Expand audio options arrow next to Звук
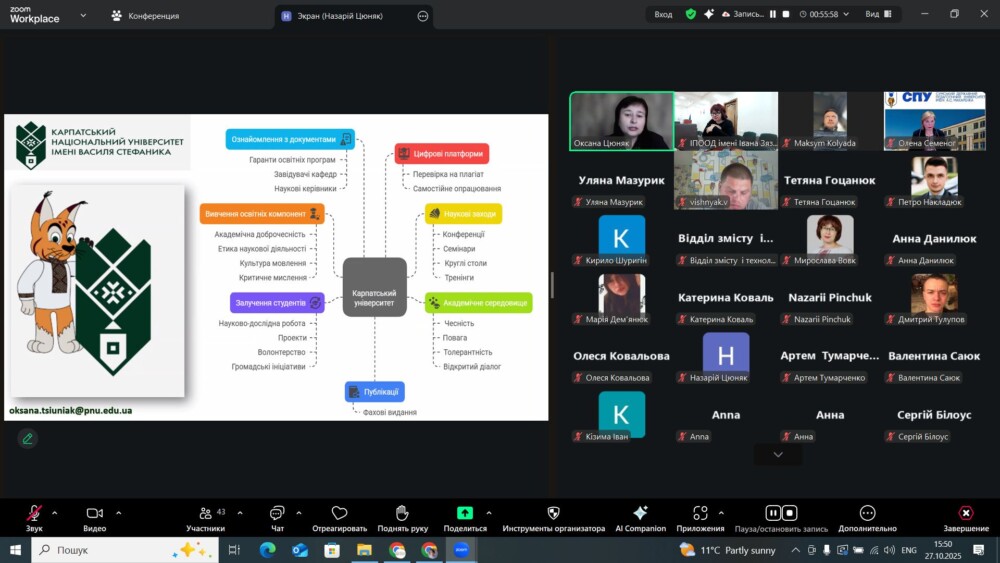1000x563 pixels. pos(55,512)
